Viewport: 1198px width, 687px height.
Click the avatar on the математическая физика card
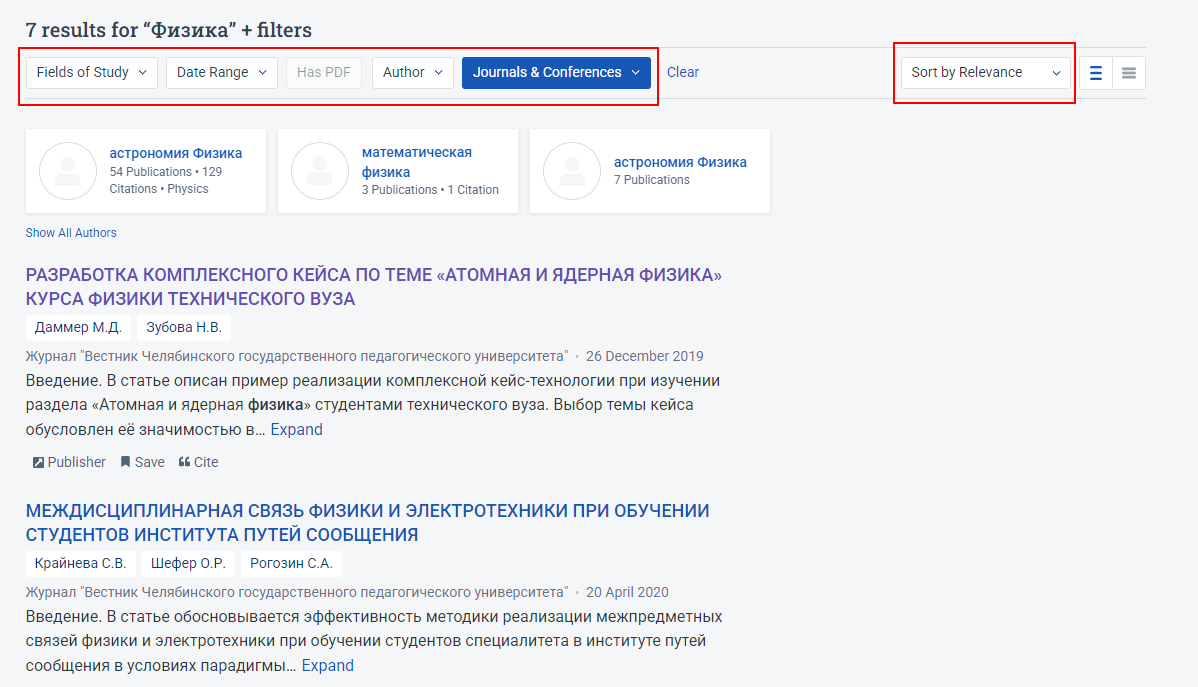coord(320,170)
